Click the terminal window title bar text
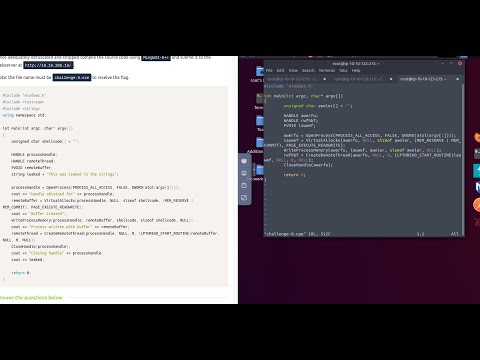 point(356,63)
